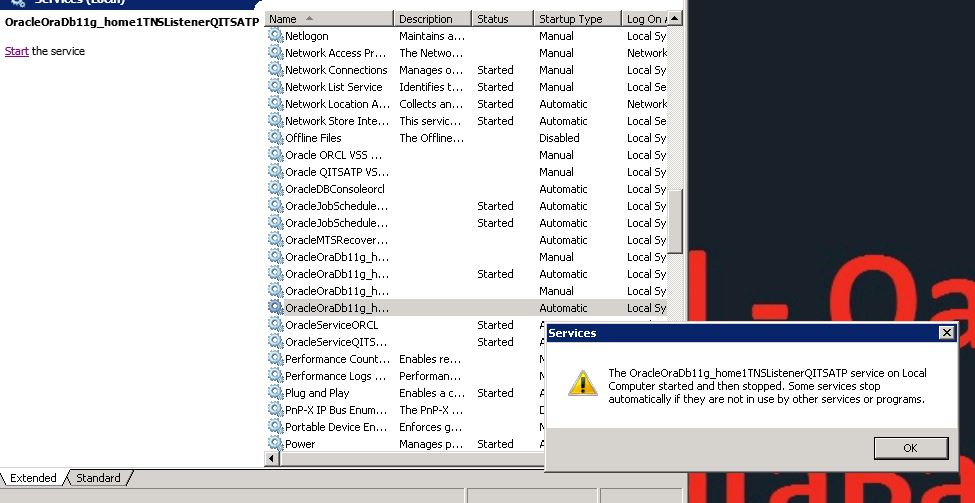Switch to the Standard tab

98,478
